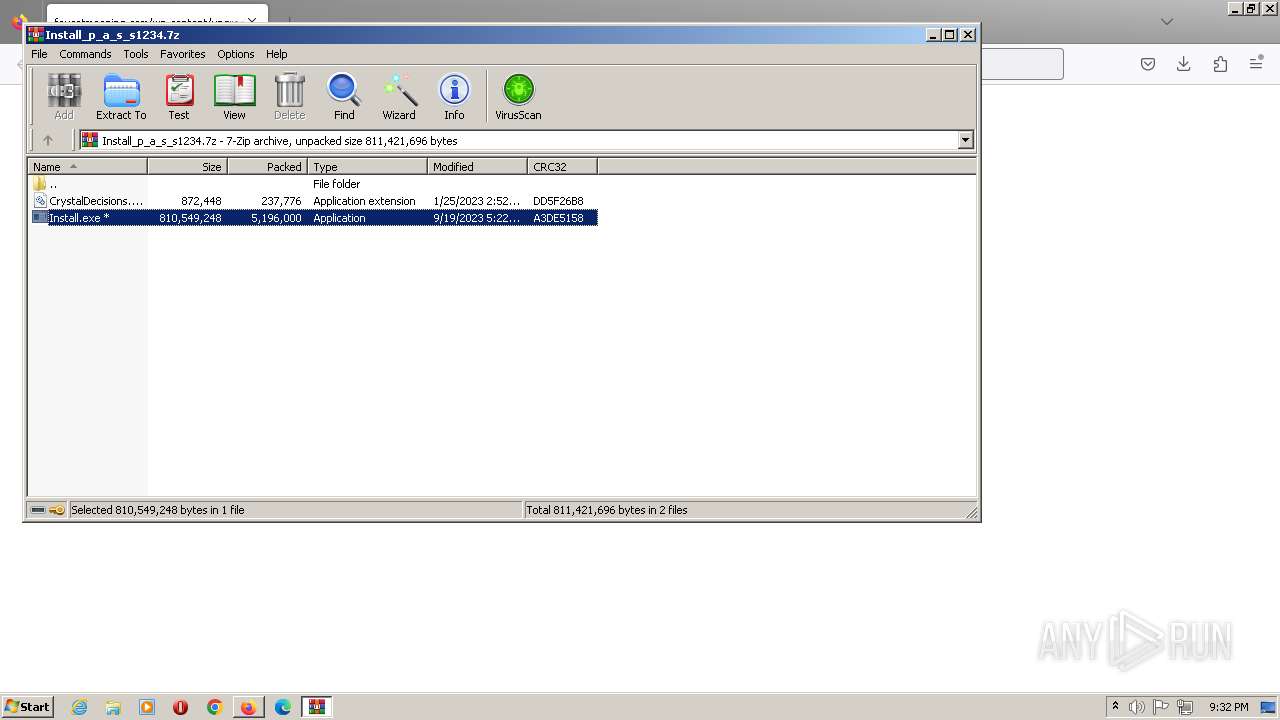Select the CrystalDecisions file row
This screenshot has height=720, width=1280.
313,201
